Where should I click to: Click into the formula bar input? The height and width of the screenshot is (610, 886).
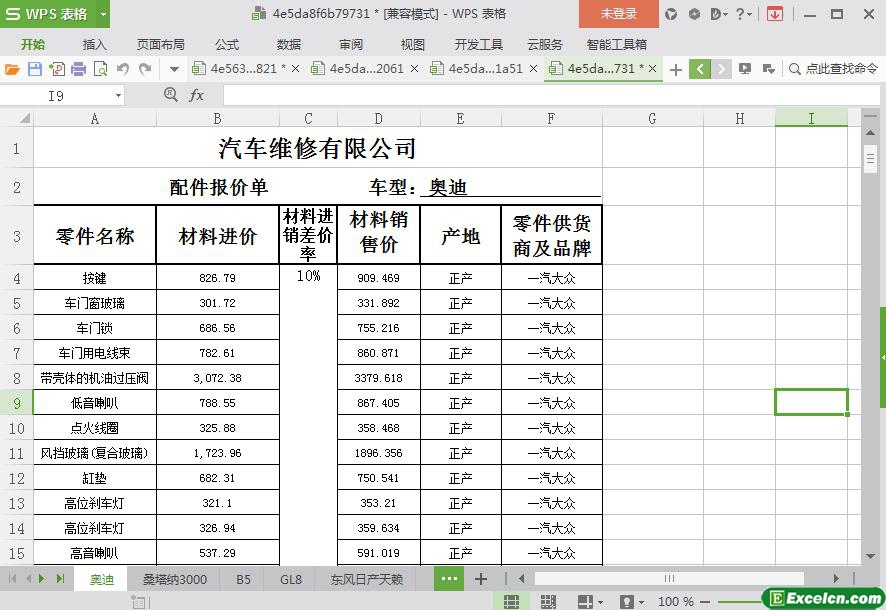551,95
